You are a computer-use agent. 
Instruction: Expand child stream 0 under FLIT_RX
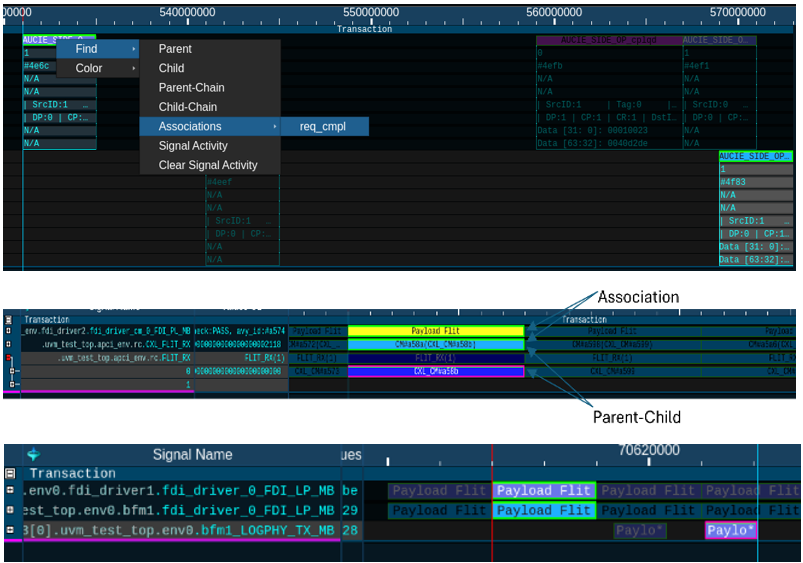click(12, 371)
